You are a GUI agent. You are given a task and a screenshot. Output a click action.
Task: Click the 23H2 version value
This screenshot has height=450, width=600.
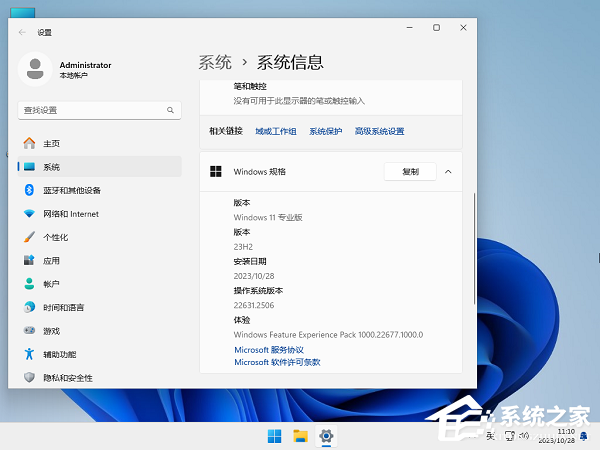pos(243,247)
